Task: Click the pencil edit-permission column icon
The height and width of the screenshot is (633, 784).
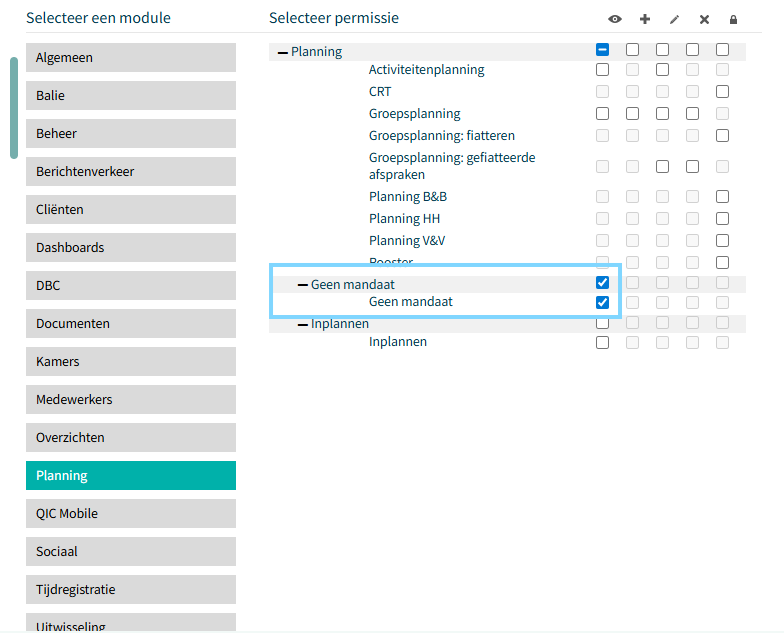Action: pos(674,20)
